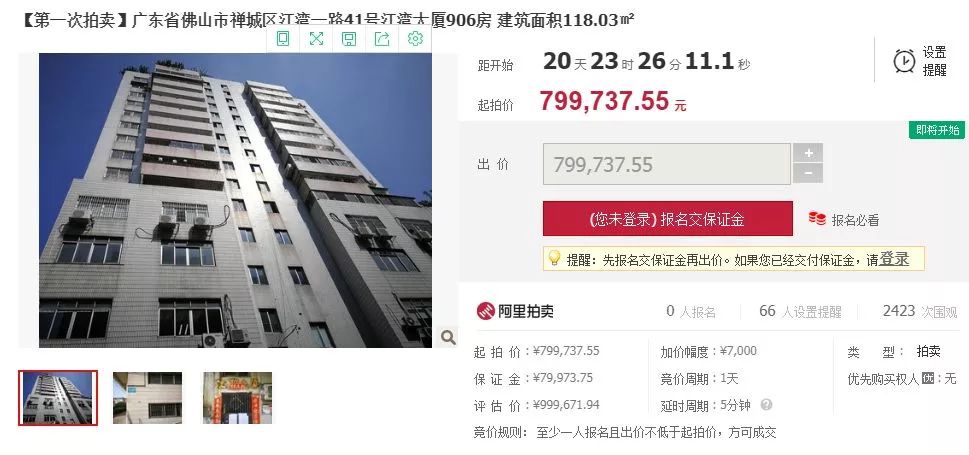The image size is (969, 455).
Task: Click the gray help icon beside 延时周期
Action: (x=767, y=405)
